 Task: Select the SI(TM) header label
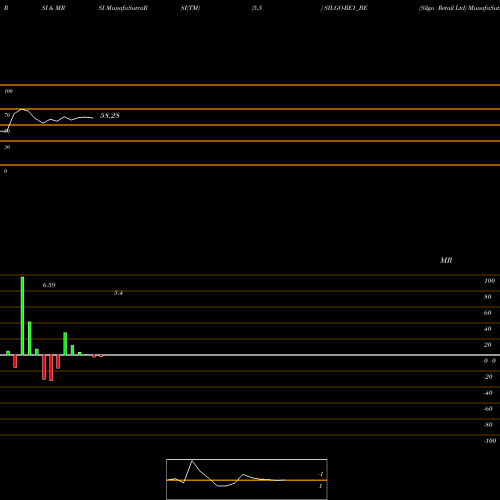pyautogui.click(x=190, y=8)
